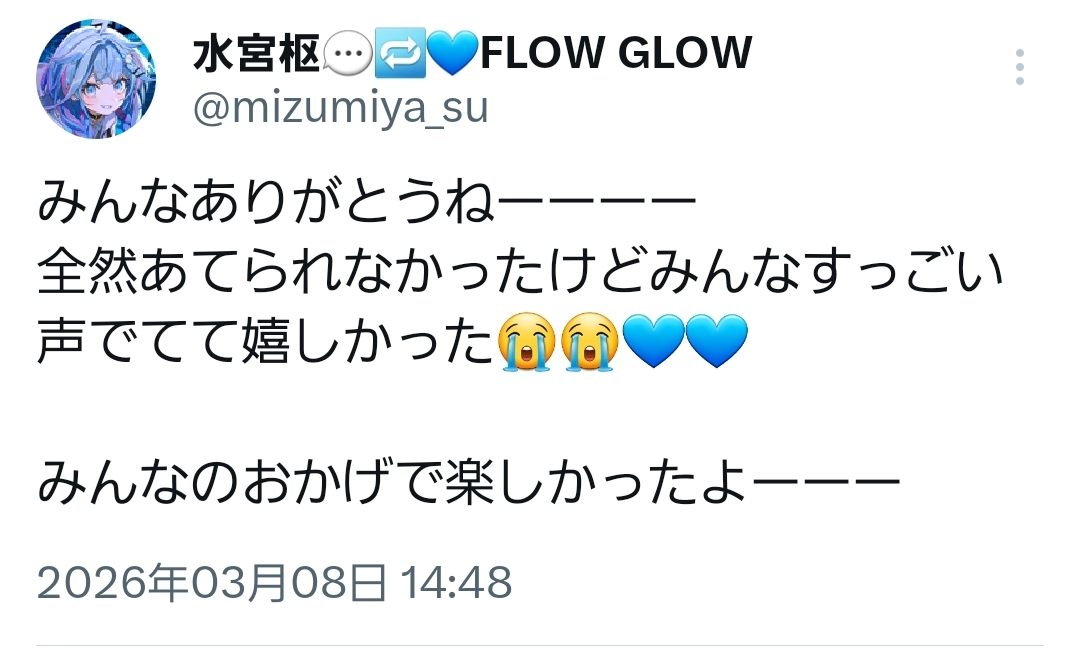
Task: Click the line starting 全然あてられなかった
Action: click(x=520, y=271)
